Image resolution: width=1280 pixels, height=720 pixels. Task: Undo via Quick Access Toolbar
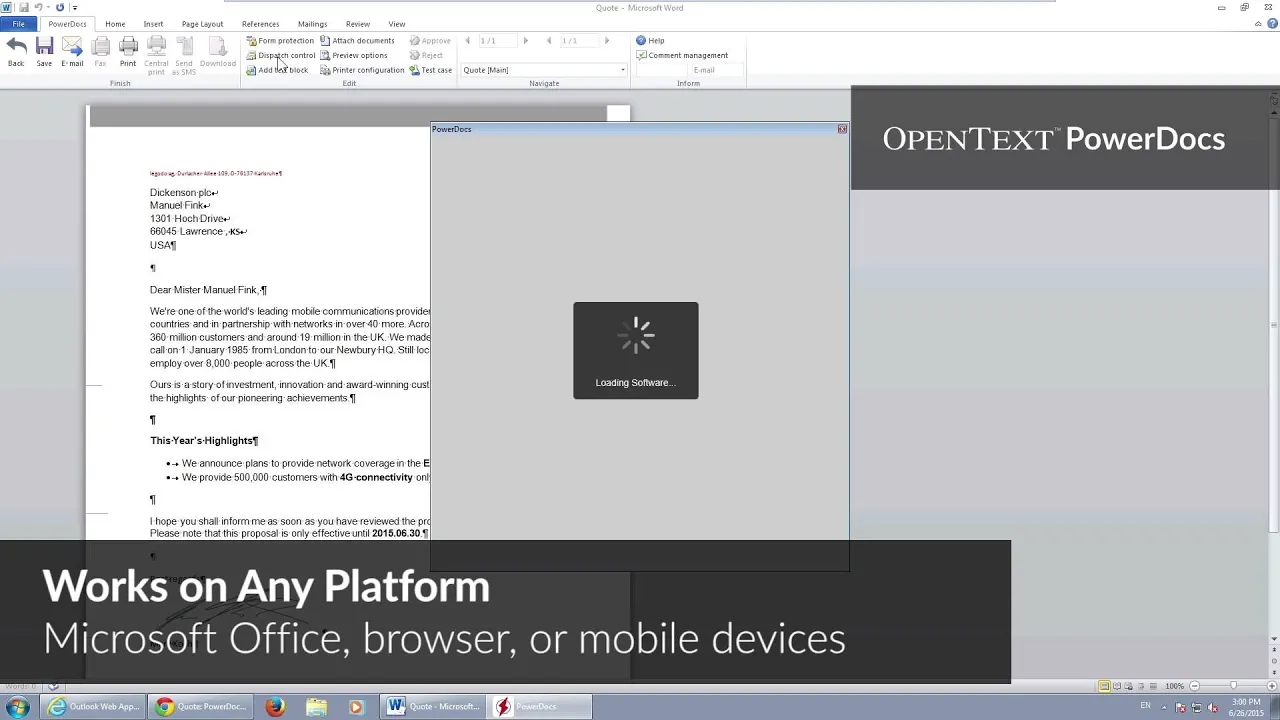38,7
